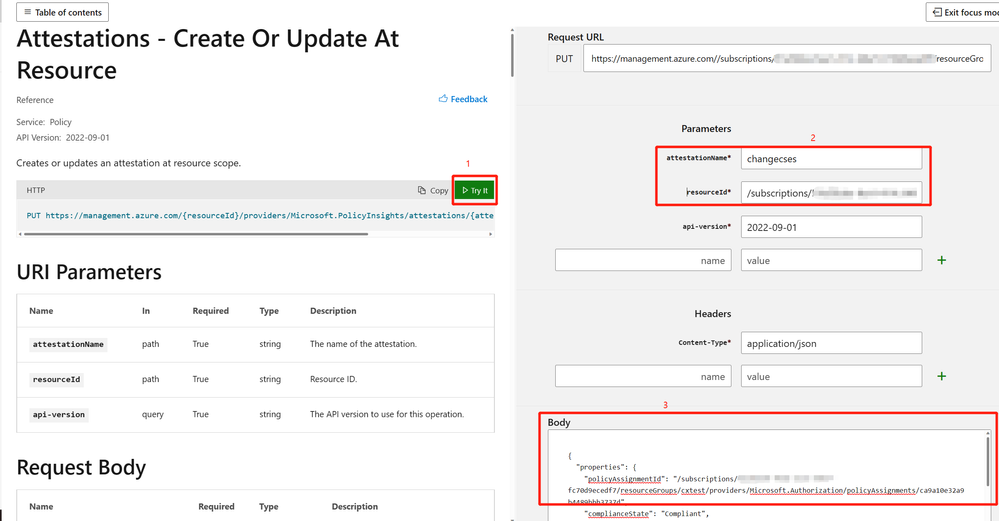Click the Parameters section heading

tap(706, 129)
